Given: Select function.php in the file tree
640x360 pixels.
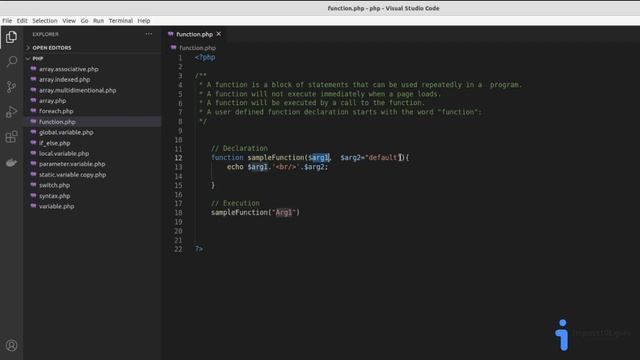Looking at the screenshot, I should click(57, 122).
